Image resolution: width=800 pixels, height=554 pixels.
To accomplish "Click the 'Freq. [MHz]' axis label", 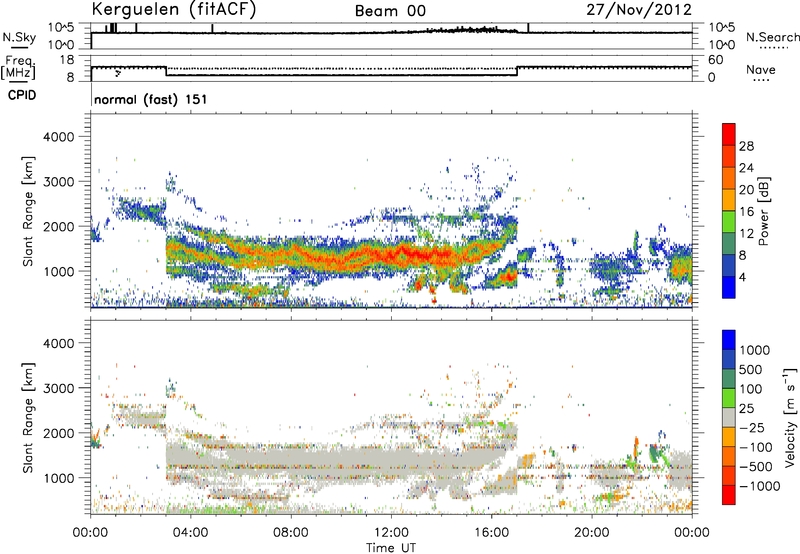I will coord(18,68).
